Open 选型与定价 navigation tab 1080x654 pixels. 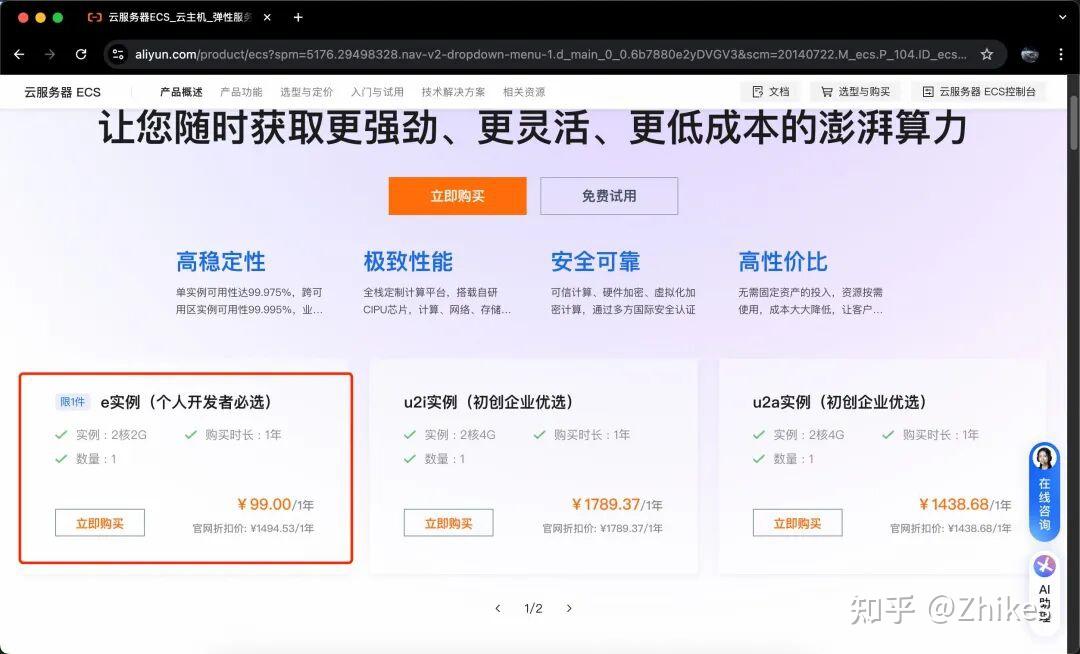click(306, 92)
